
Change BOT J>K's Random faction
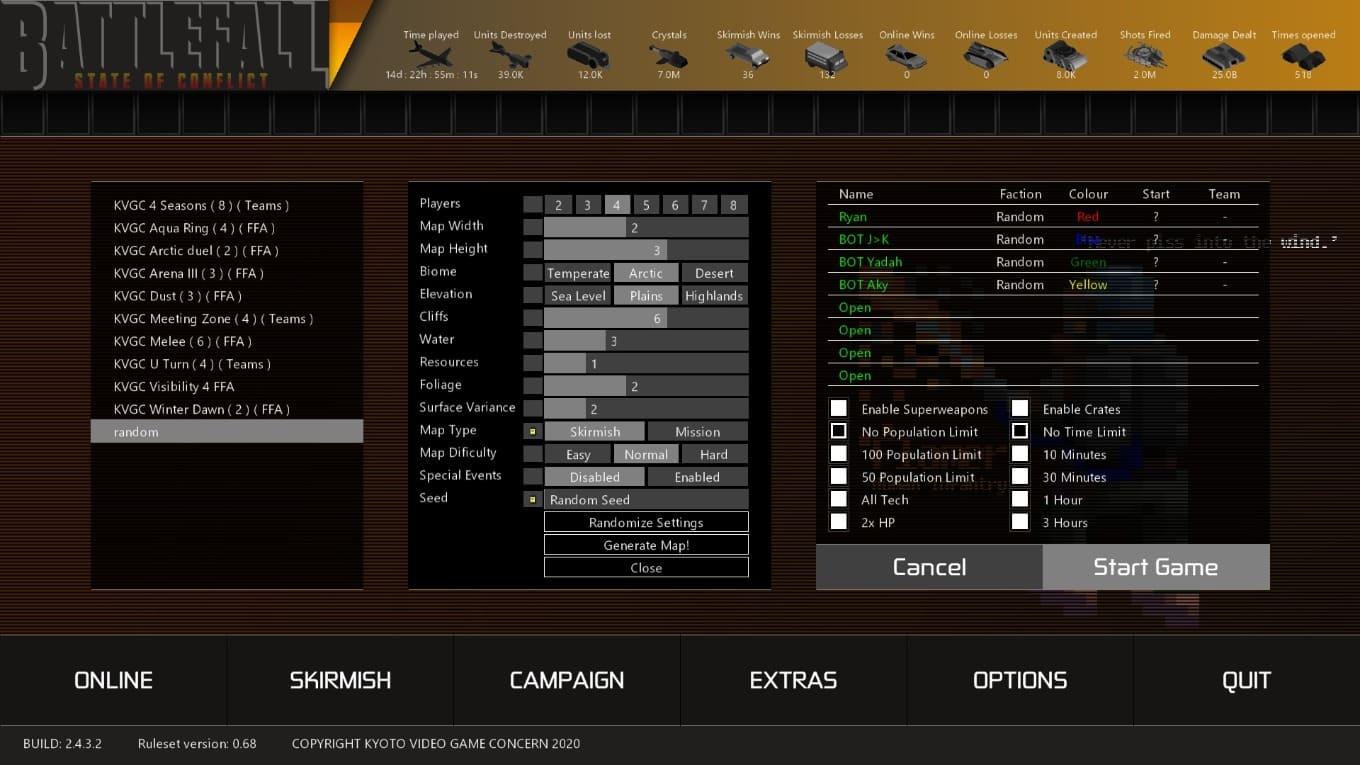pyautogui.click(x=1020, y=239)
